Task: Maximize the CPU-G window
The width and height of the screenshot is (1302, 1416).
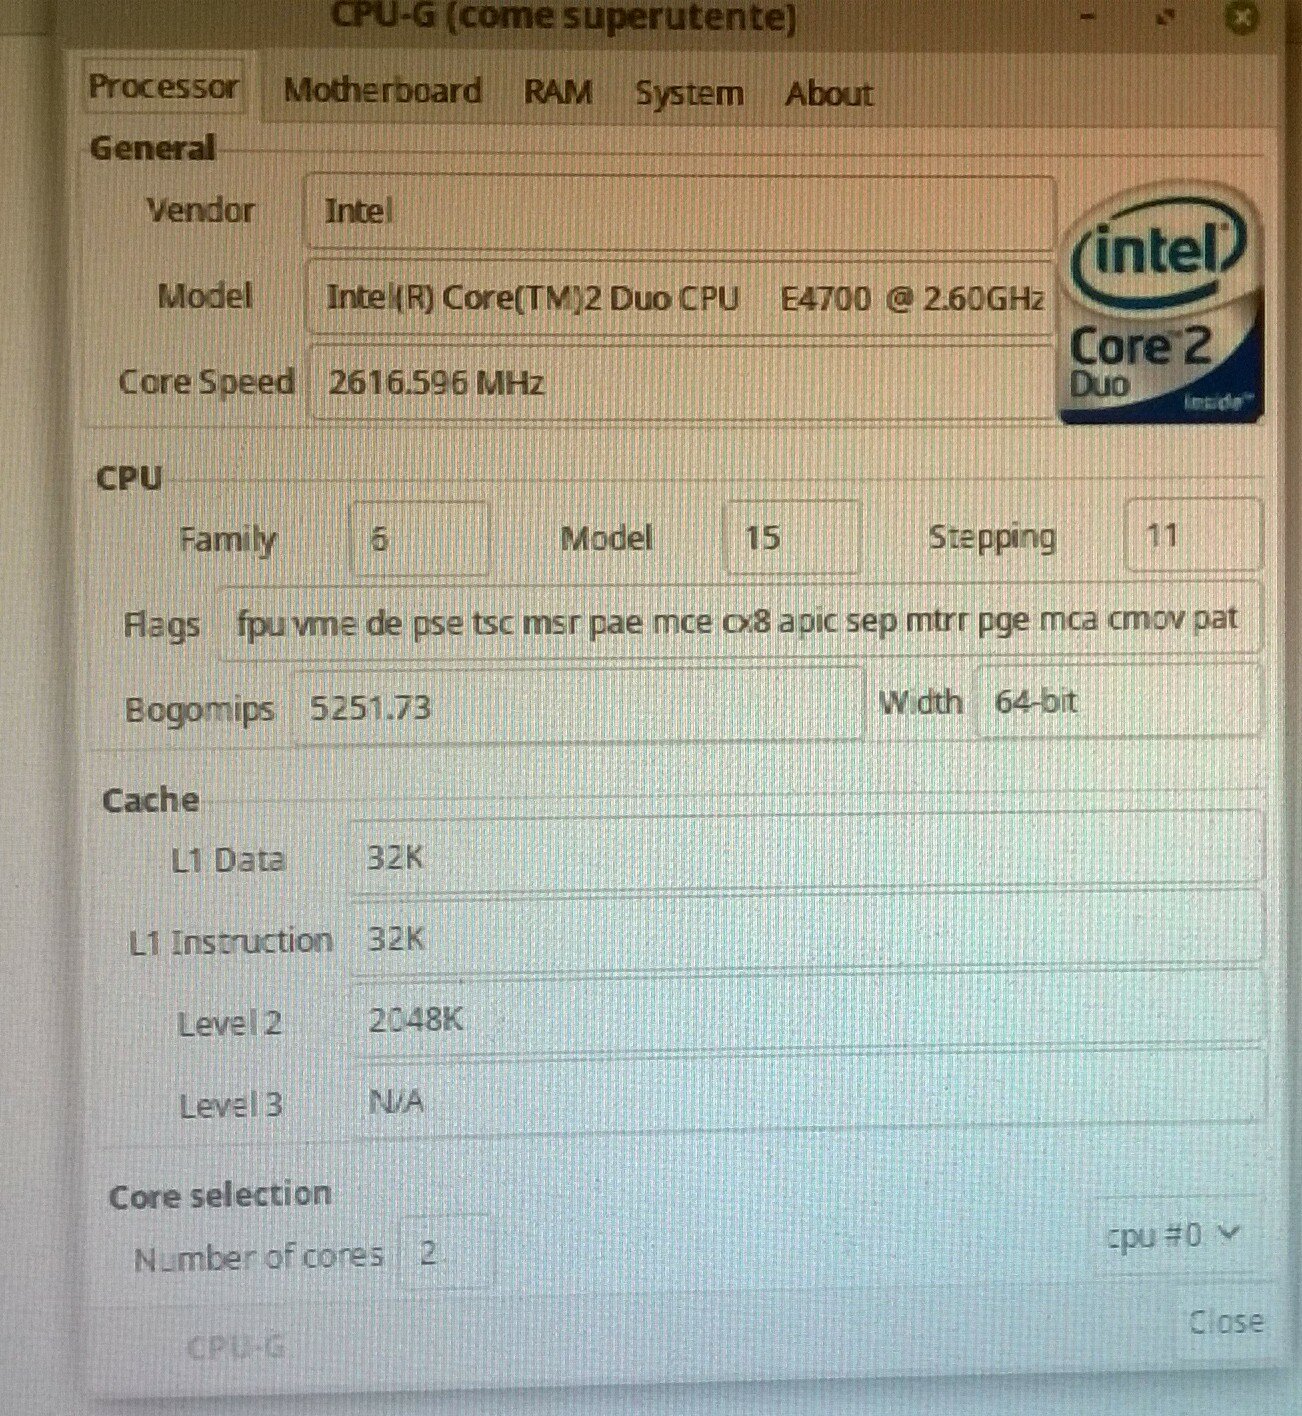Action: coord(1165,17)
